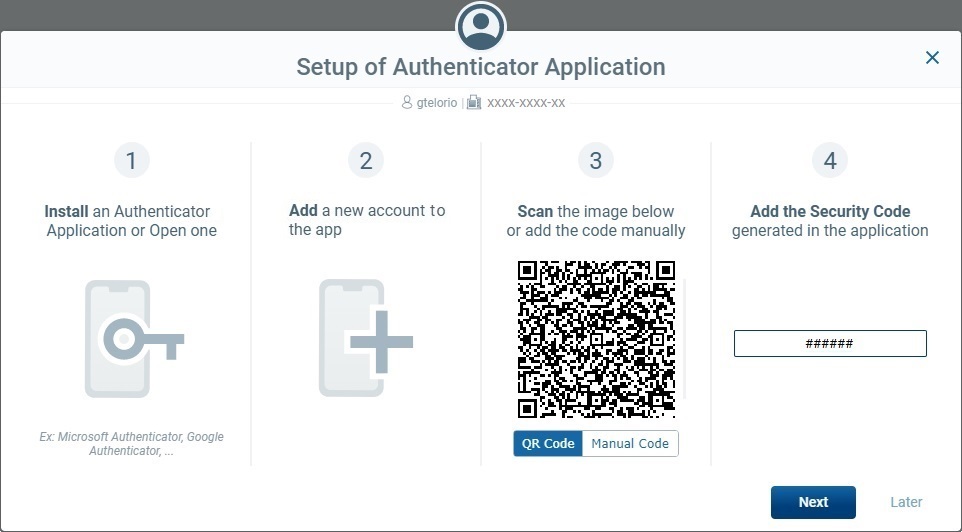This screenshot has height=532, width=962.
Task: Click the building icon beside xxxx-xxxx-xx
Action: (x=474, y=103)
